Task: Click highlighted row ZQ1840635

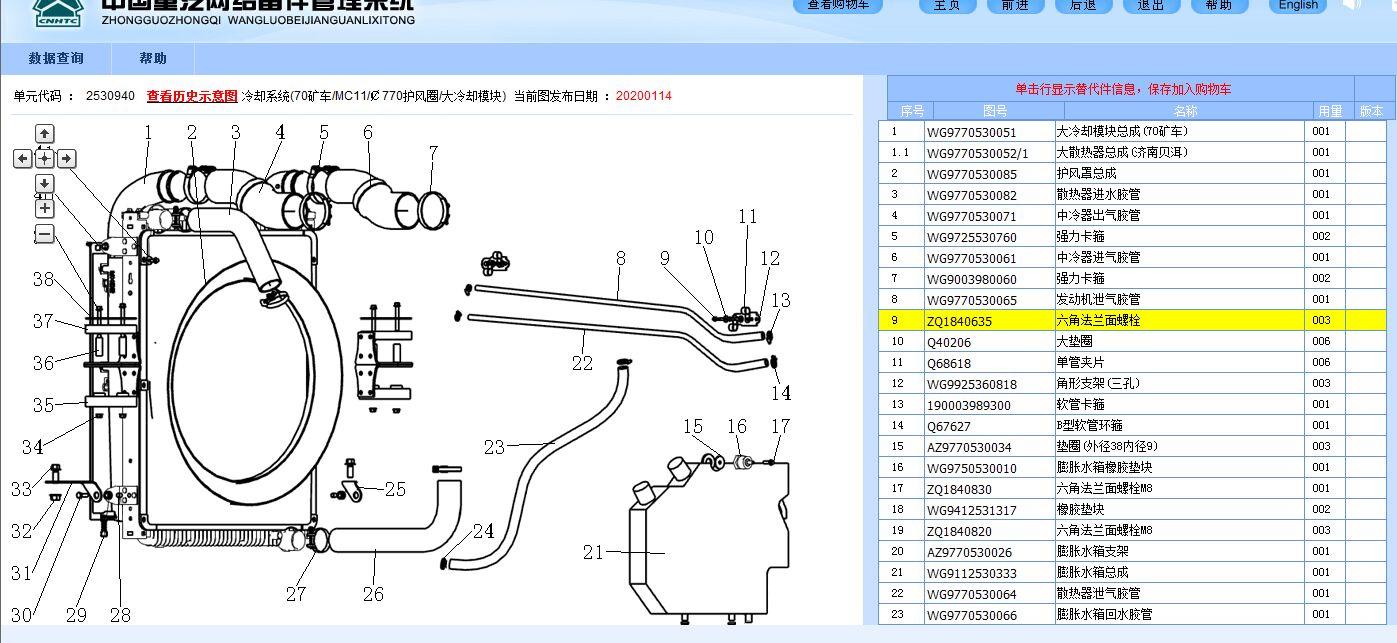Action: 1132,320
